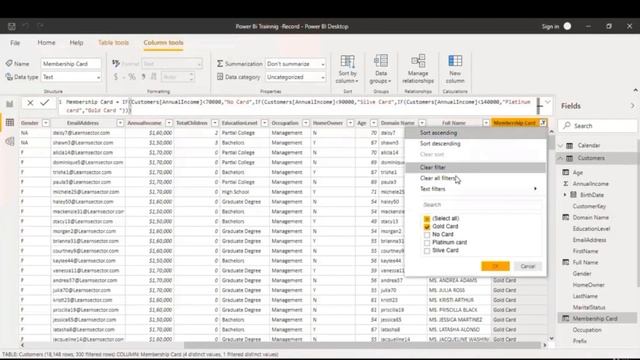
Task: Select Clear filter in the menu
Action: [476, 167]
